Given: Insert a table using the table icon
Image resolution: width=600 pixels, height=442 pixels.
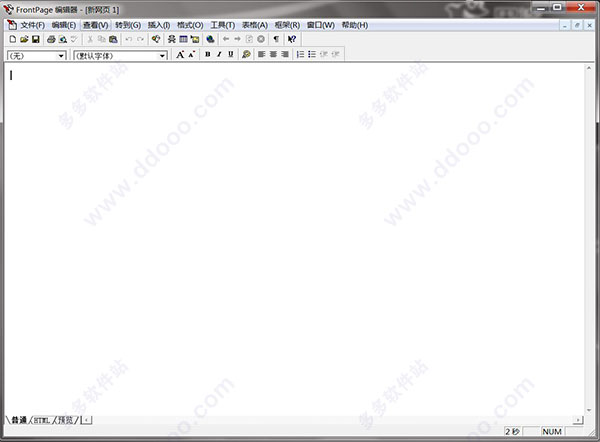Looking at the screenshot, I should click(x=183, y=39).
